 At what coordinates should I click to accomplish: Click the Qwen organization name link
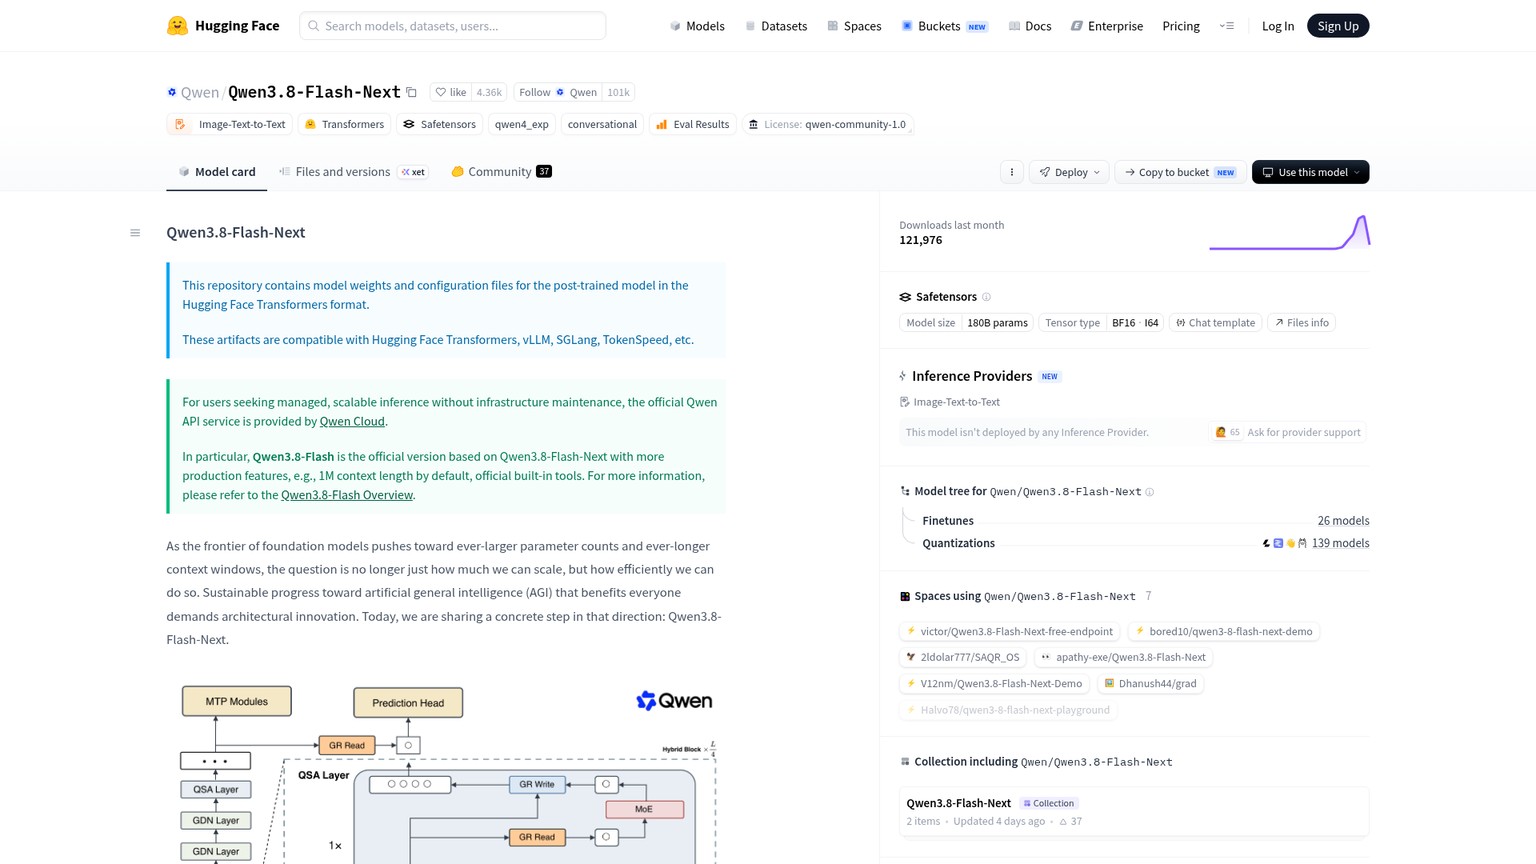[200, 92]
